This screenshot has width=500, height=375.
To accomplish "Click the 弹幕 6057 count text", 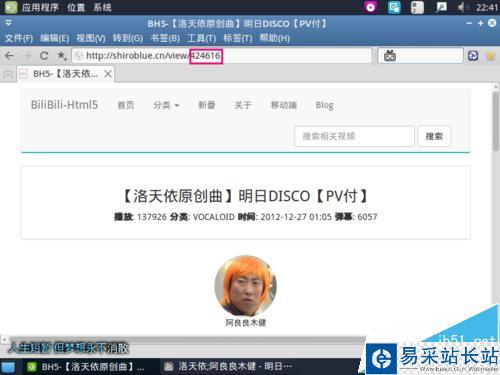I will coord(356,217).
